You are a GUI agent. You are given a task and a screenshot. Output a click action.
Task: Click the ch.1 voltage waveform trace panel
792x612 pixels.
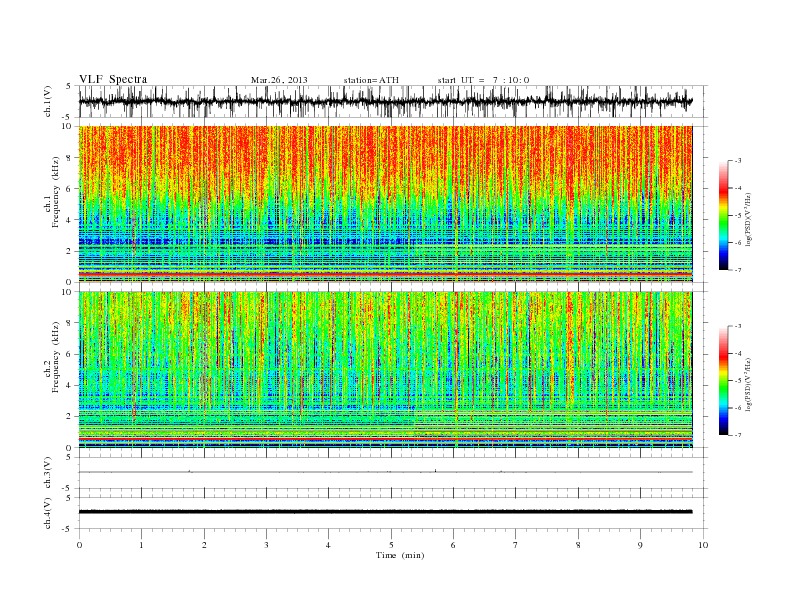392,101
